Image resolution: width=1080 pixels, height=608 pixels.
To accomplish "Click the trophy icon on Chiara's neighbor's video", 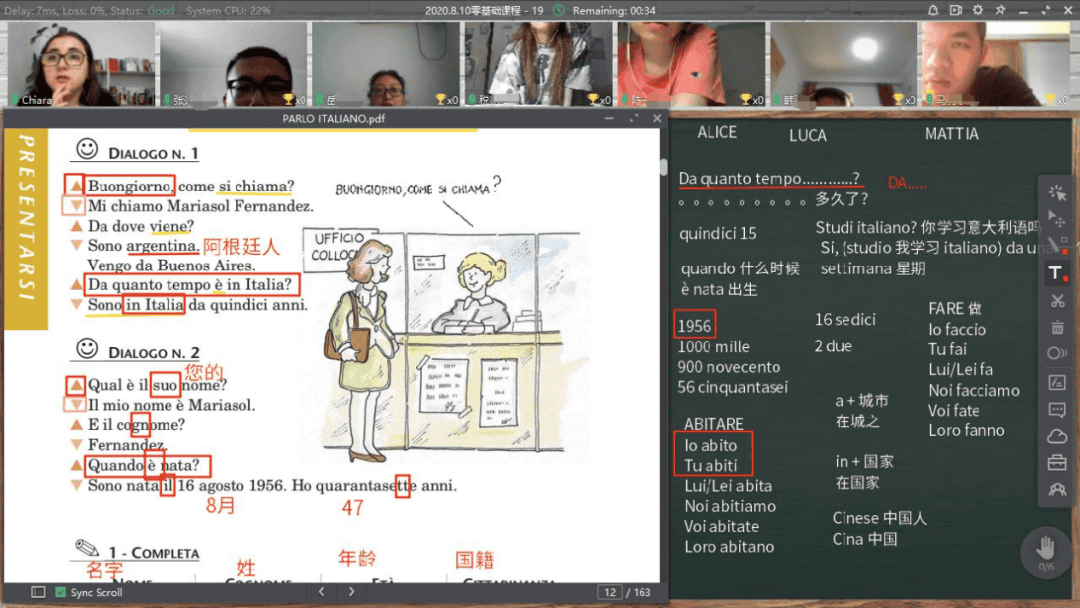I will [289, 99].
